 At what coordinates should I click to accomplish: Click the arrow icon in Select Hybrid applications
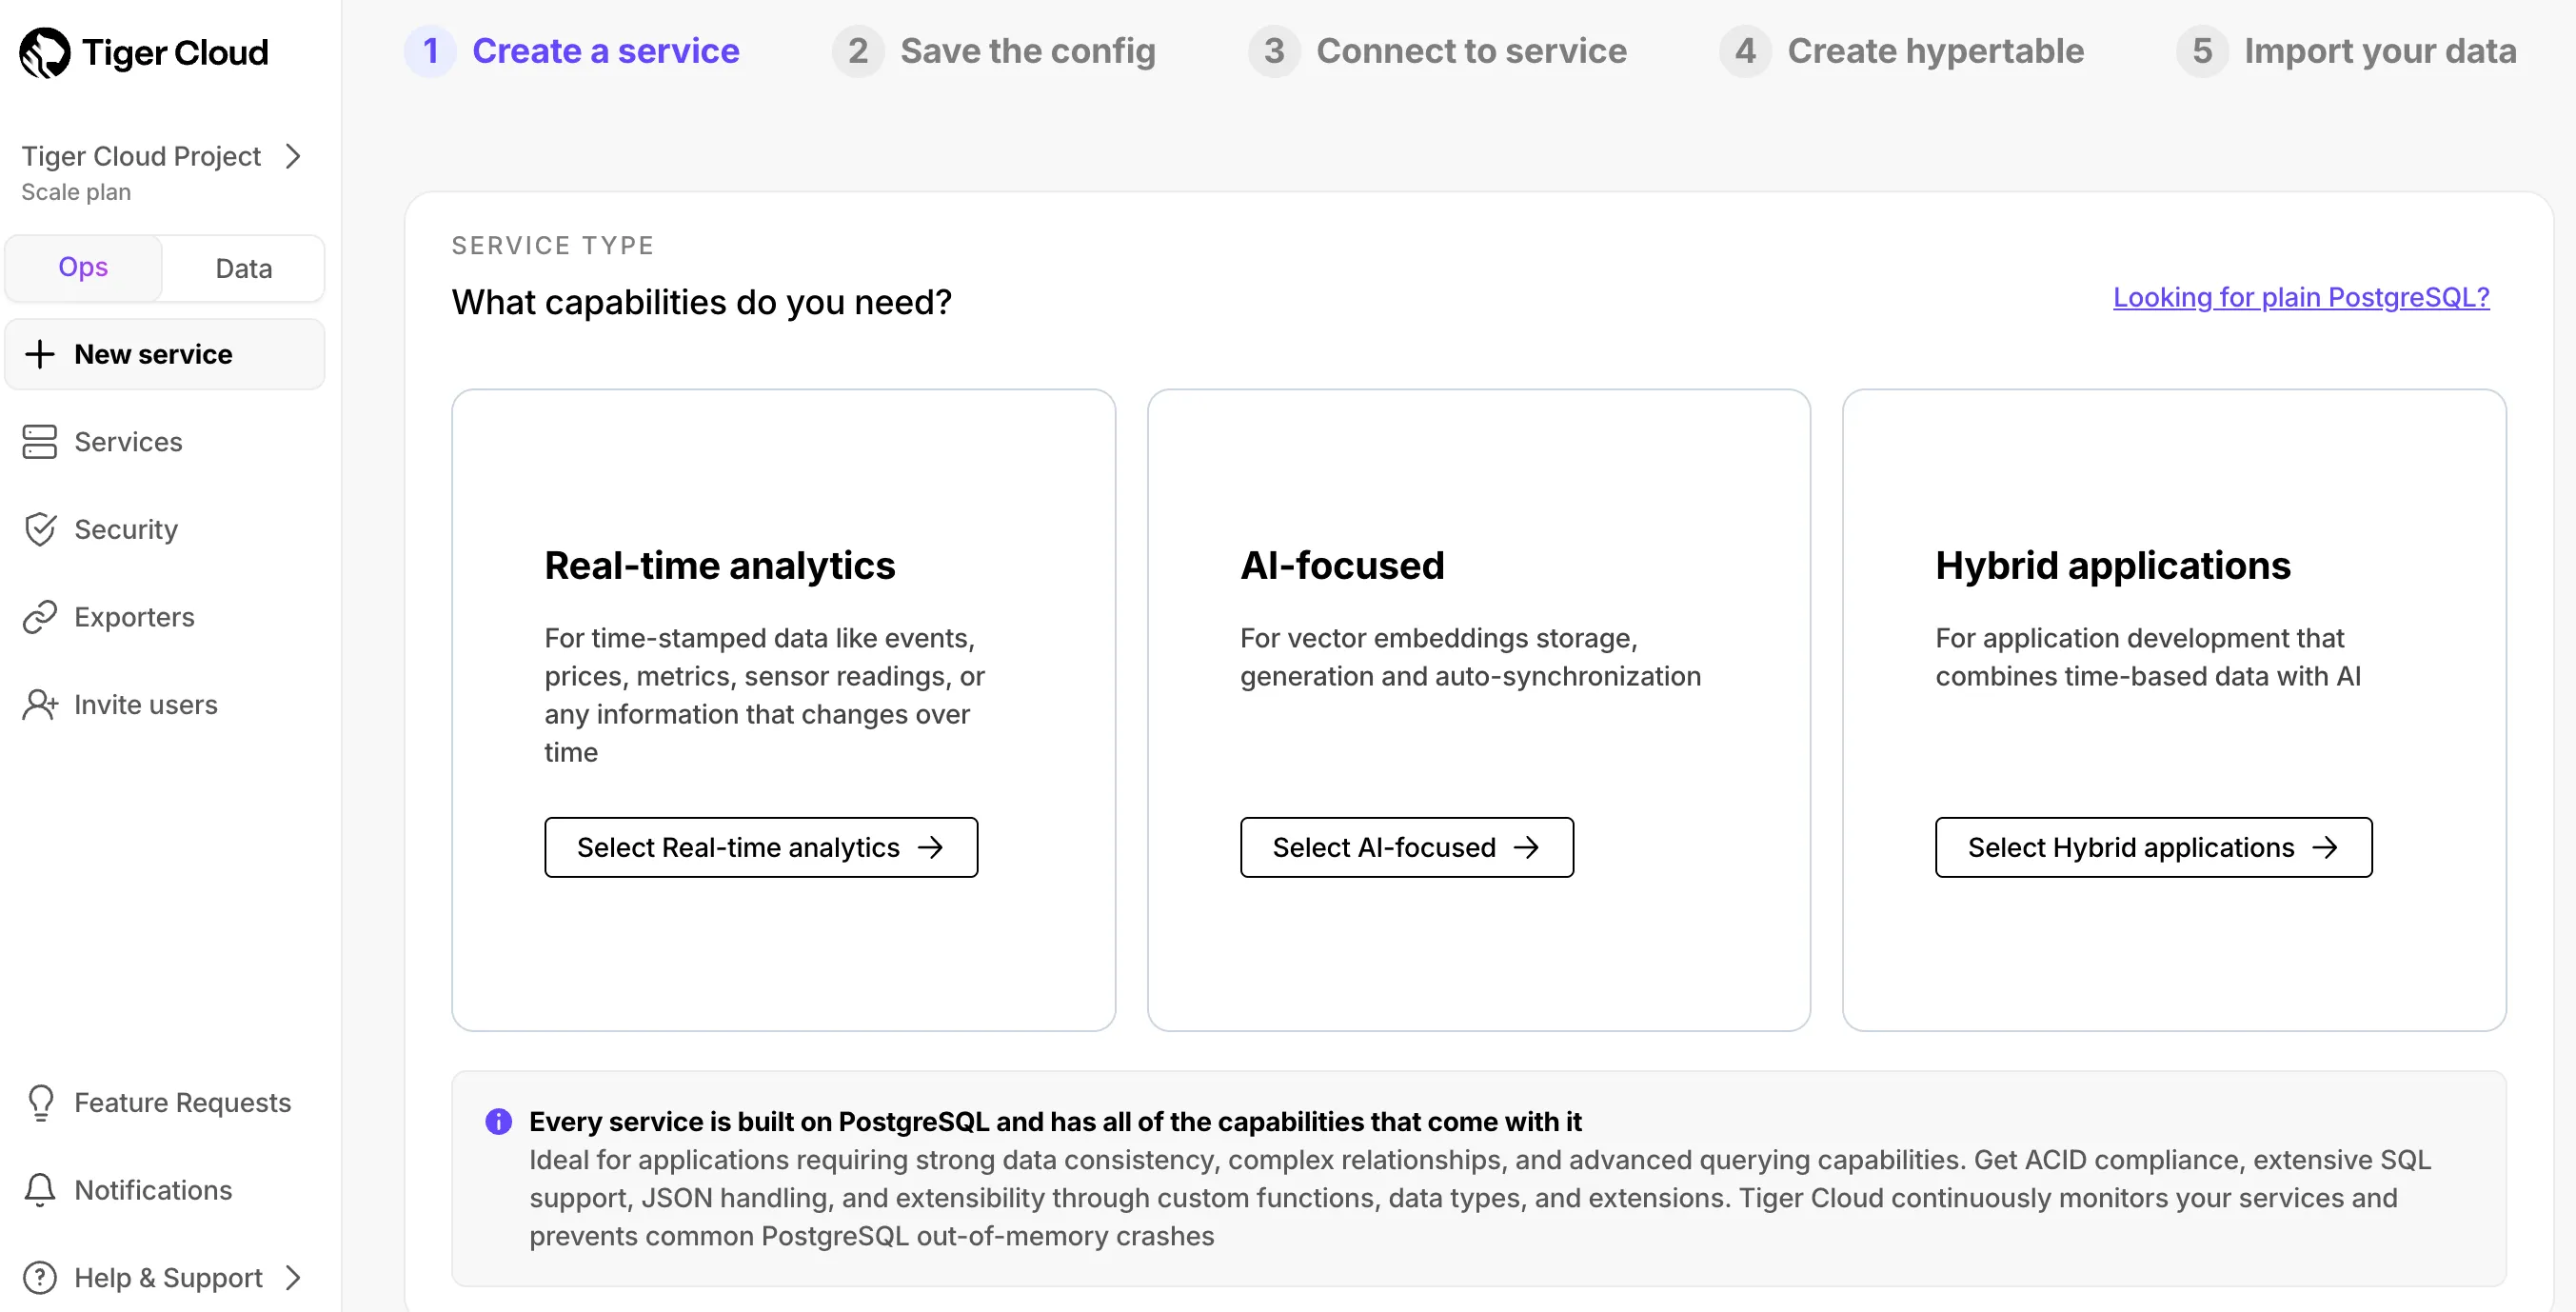(2325, 847)
